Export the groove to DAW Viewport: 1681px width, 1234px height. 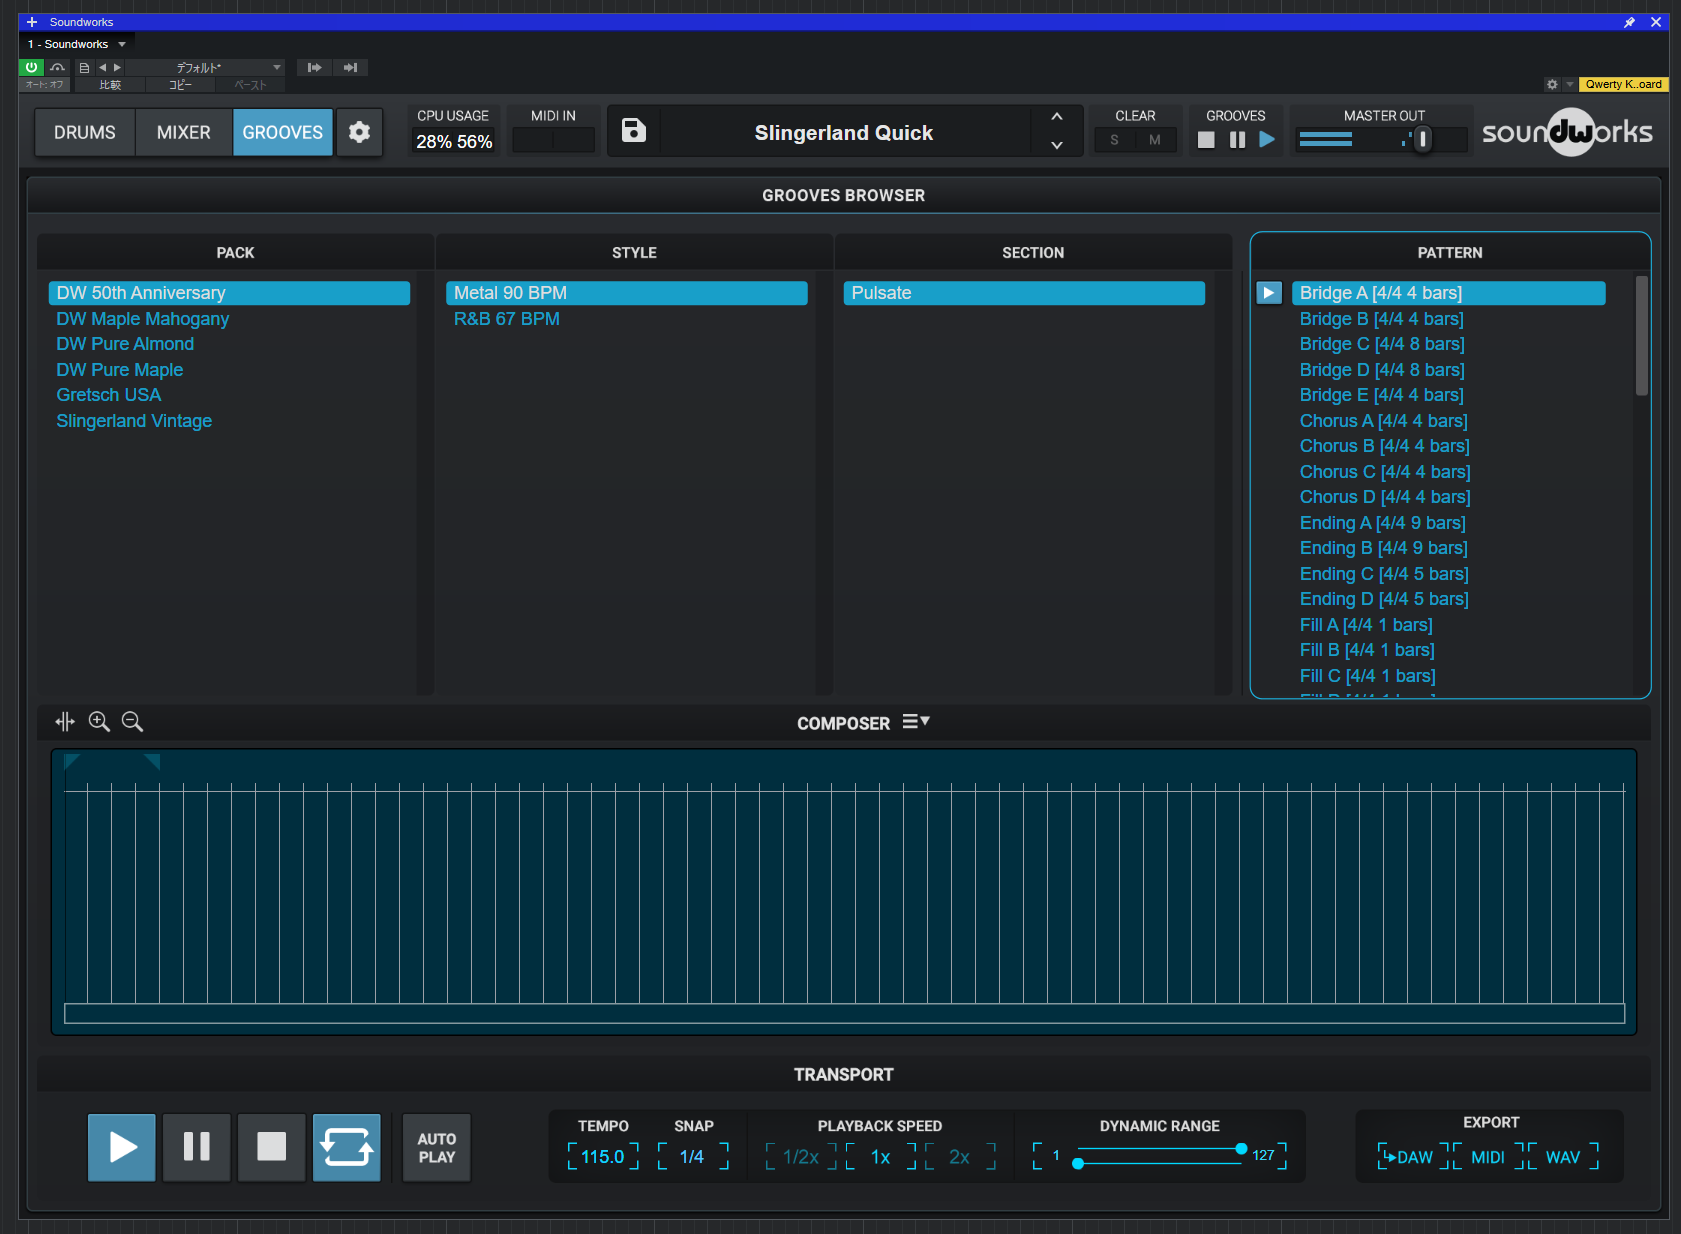tap(1410, 1157)
